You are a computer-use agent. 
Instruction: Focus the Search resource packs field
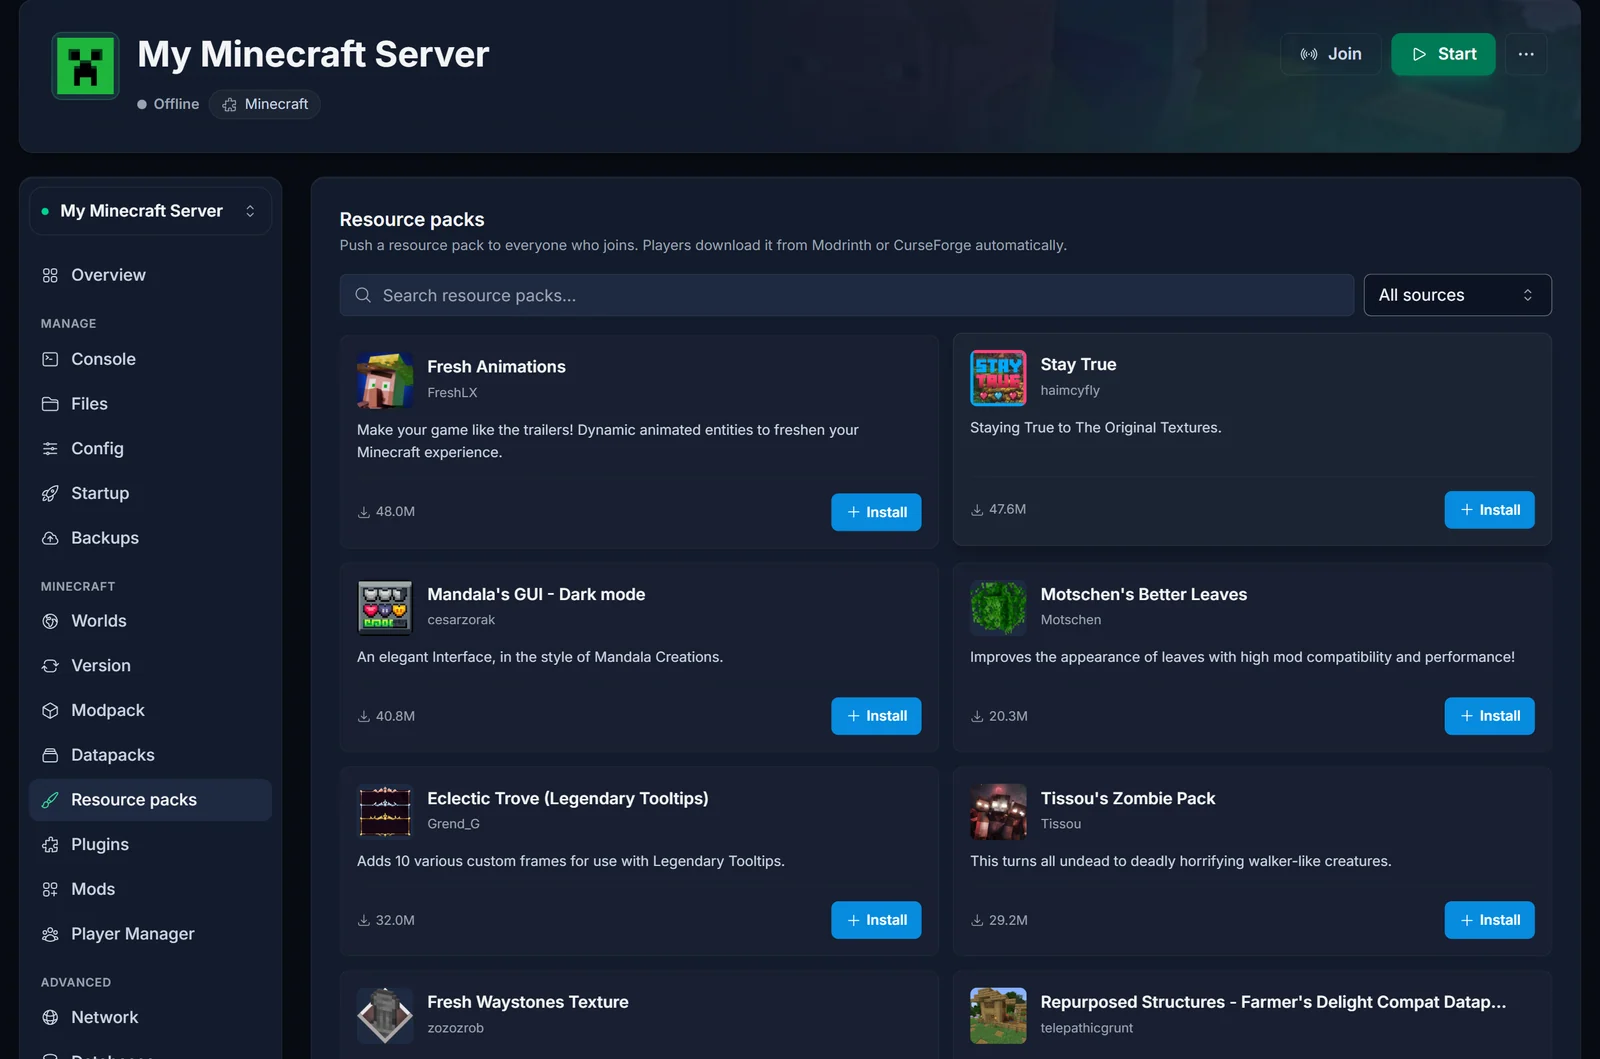coord(846,295)
